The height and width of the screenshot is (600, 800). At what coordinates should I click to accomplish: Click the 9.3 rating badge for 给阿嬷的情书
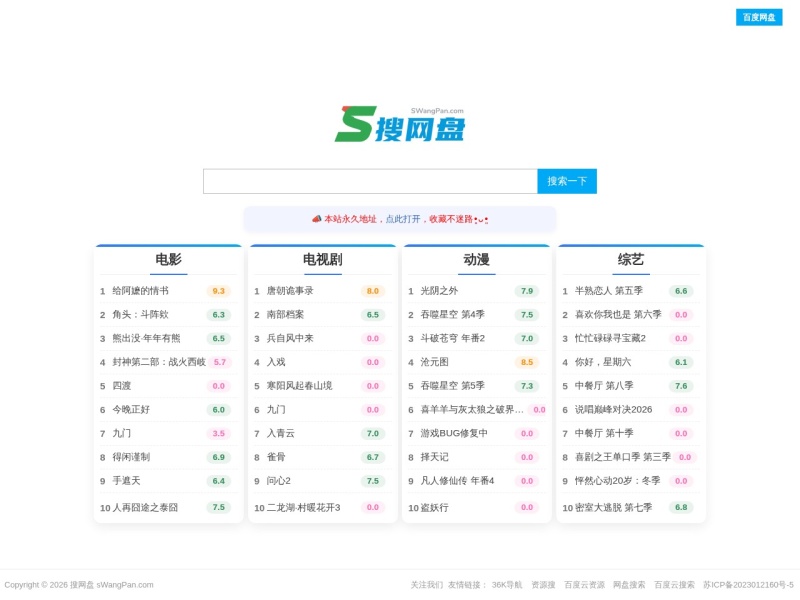click(x=218, y=291)
